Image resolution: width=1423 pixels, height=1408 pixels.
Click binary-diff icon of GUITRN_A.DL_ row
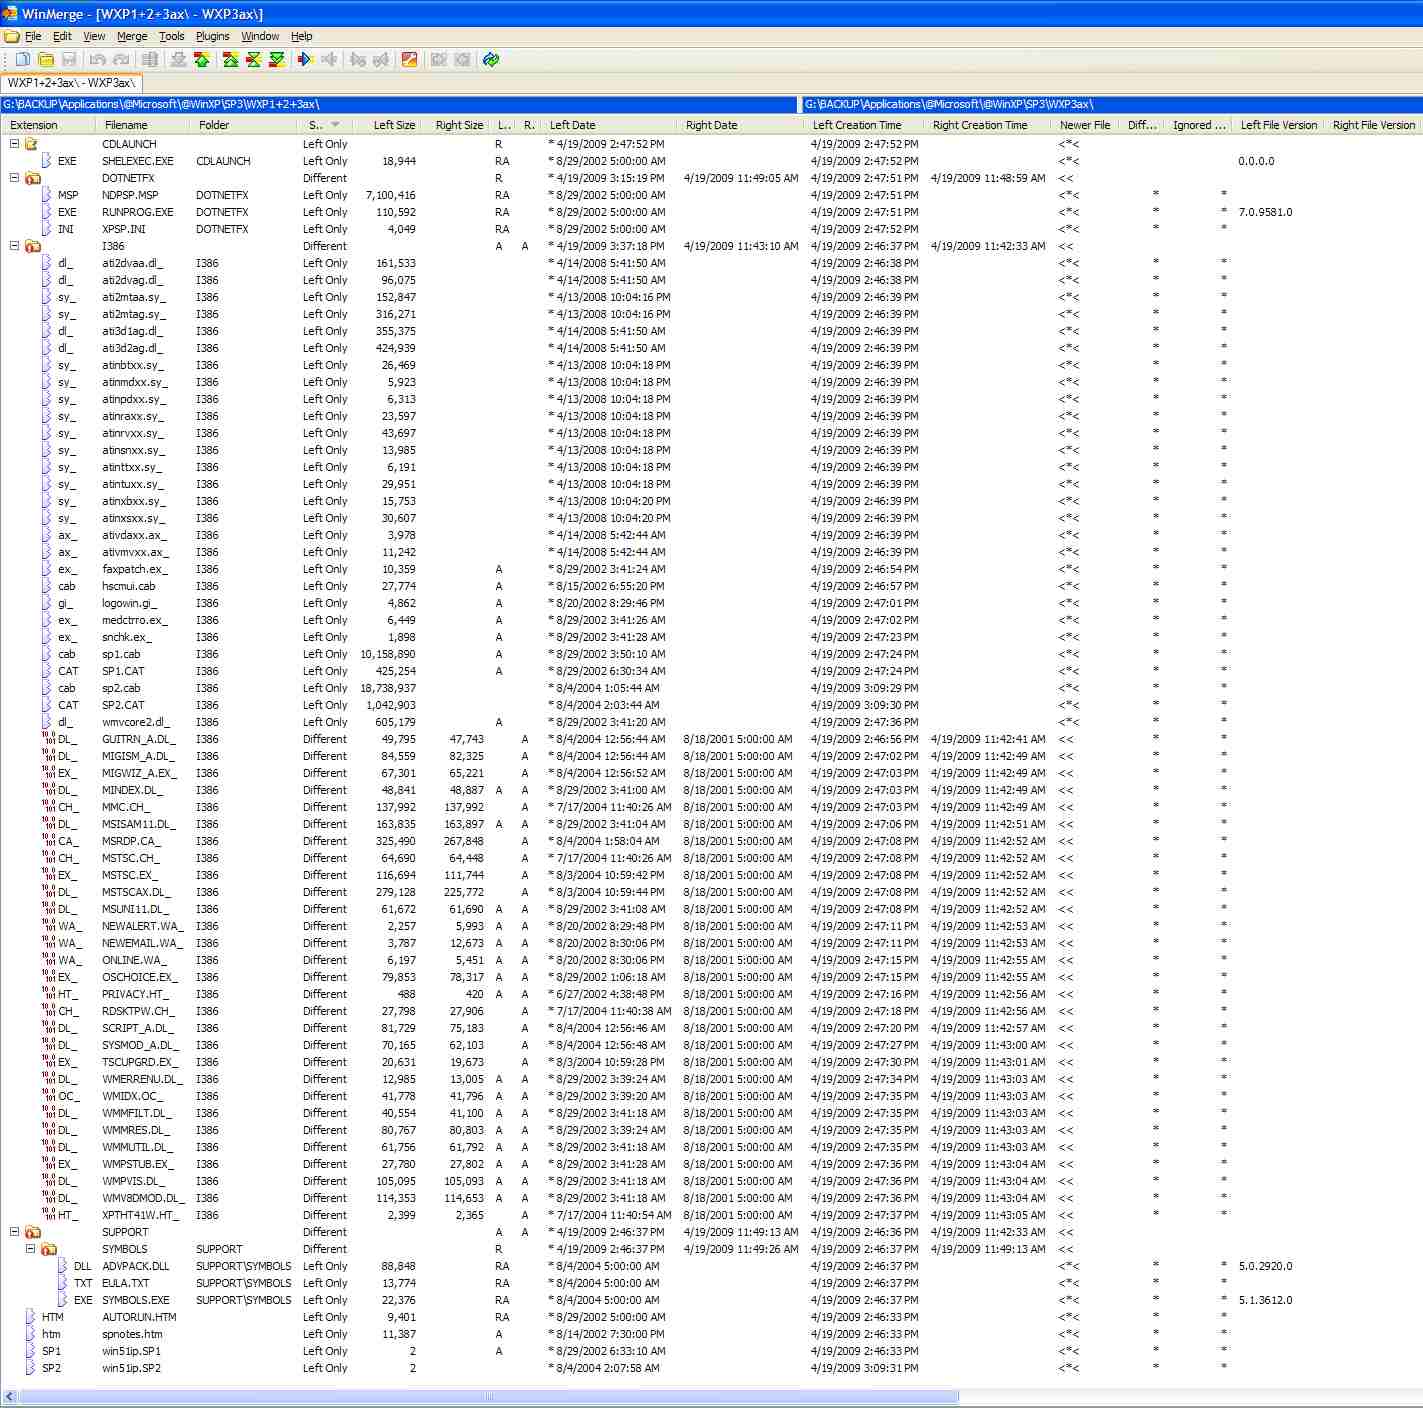click(49, 739)
